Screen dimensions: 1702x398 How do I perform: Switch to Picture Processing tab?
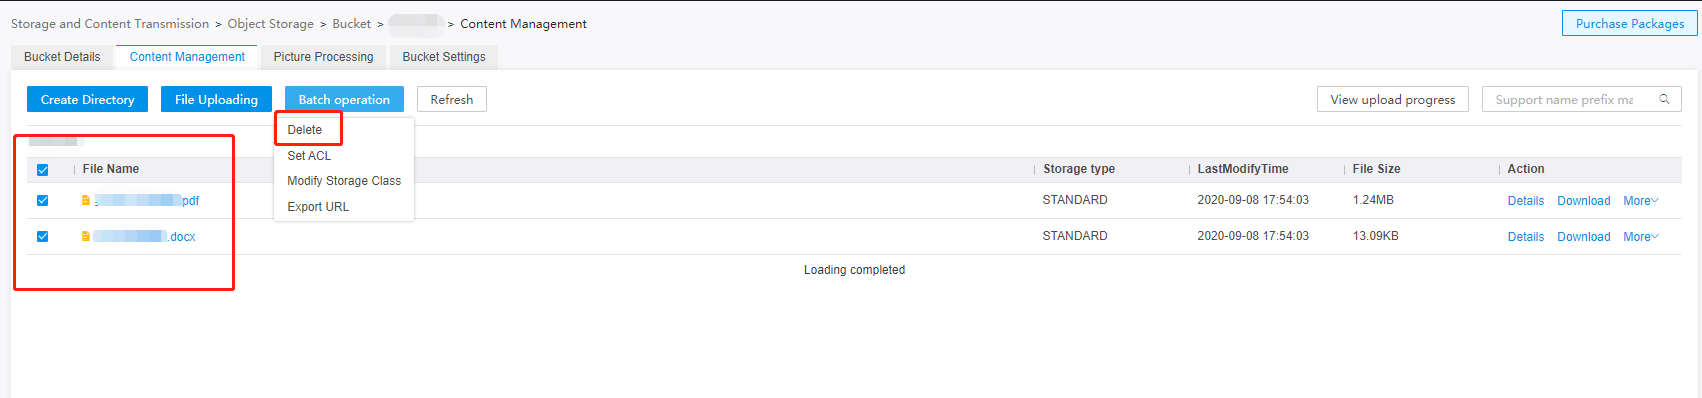pos(323,57)
